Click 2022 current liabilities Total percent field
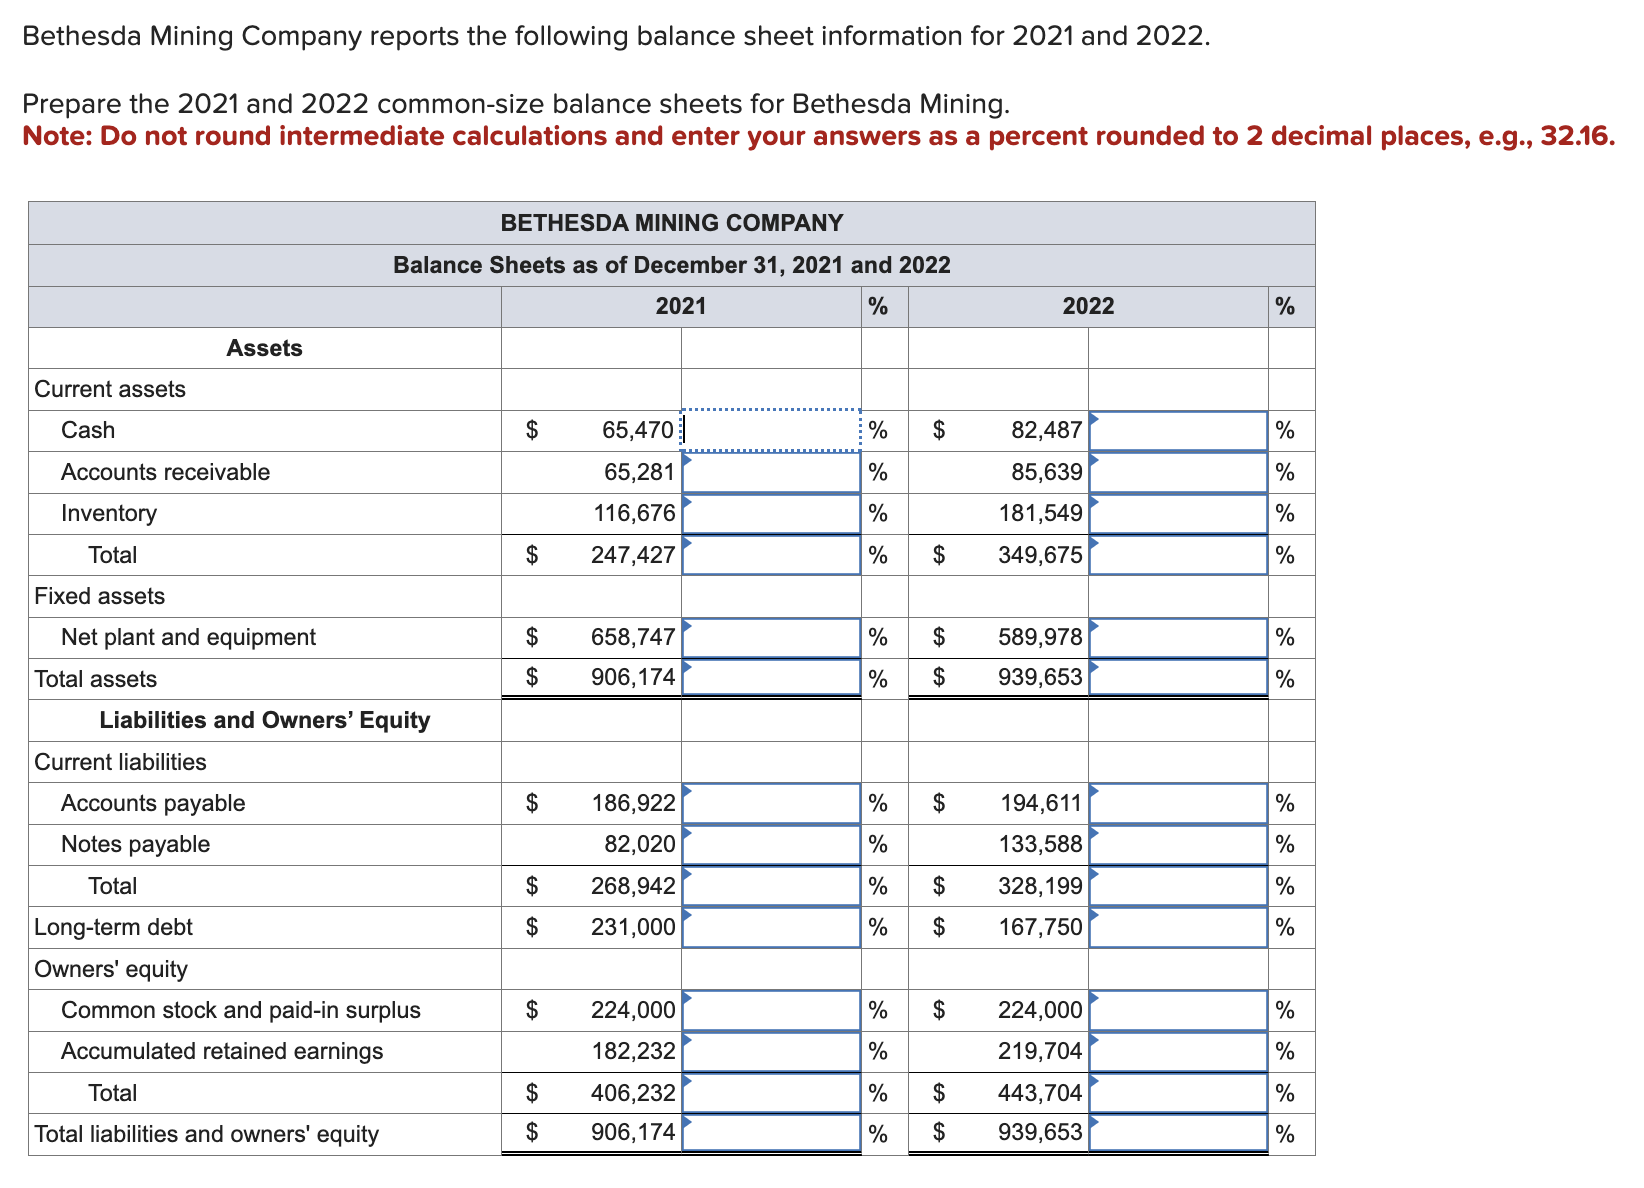This screenshot has width=1644, height=1188. point(1178,886)
